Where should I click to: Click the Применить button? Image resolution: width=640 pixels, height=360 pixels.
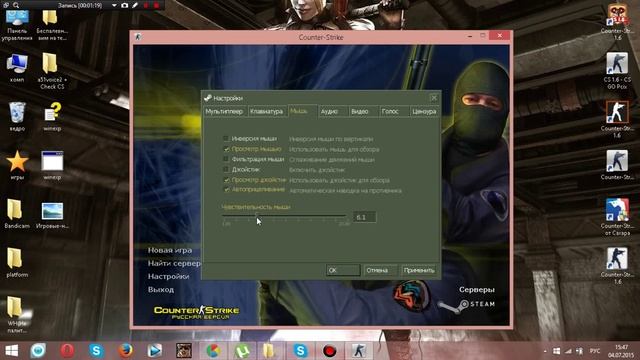point(419,270)
